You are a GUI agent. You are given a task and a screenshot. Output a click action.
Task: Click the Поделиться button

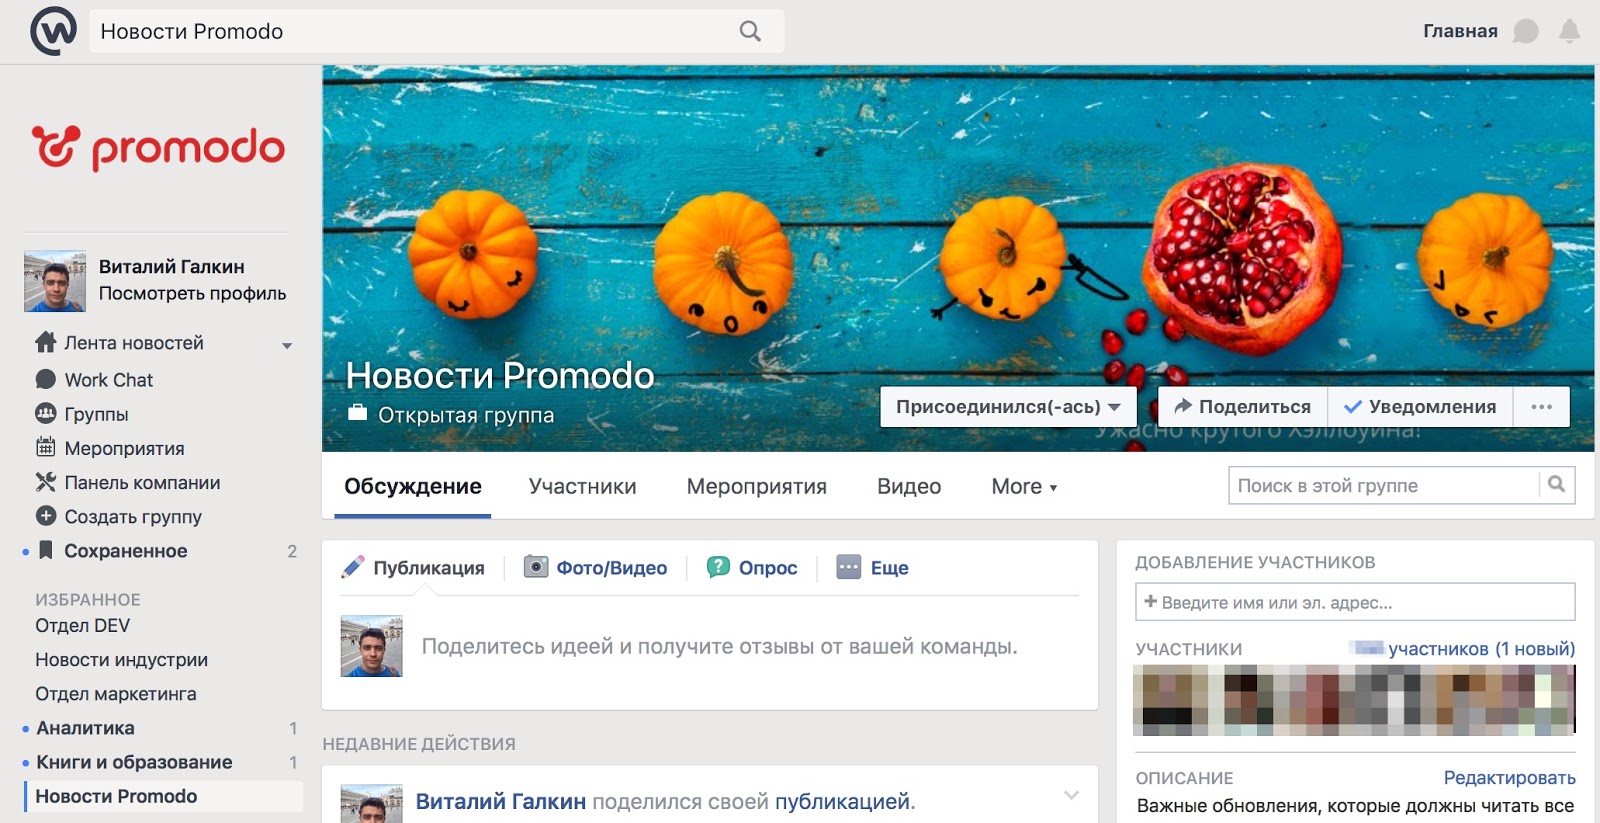tap(1243, 406)
